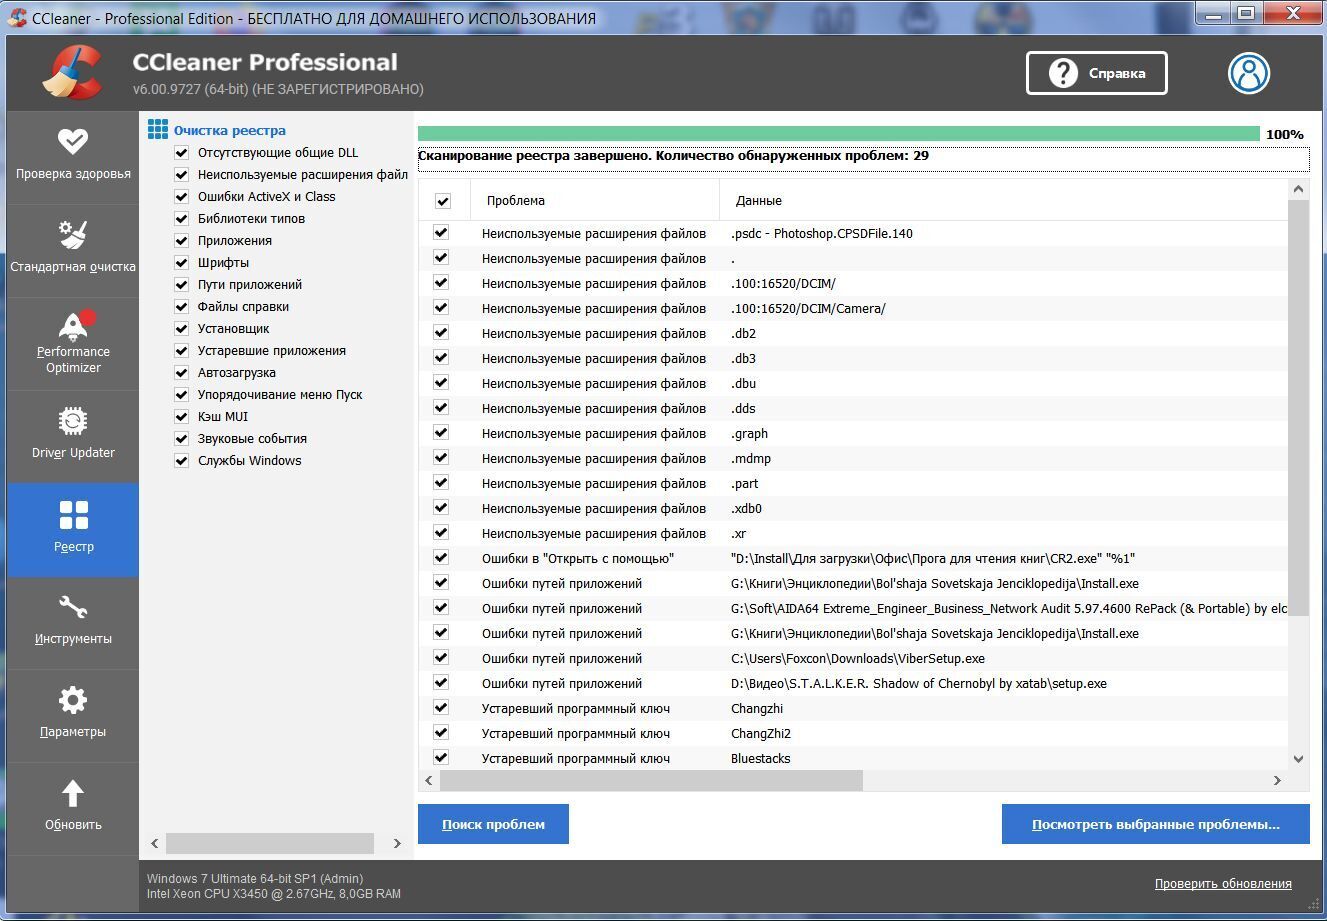Uncheck the .psdc Photoshop.CPSDFile.140 row checkbox

point(441,233)
